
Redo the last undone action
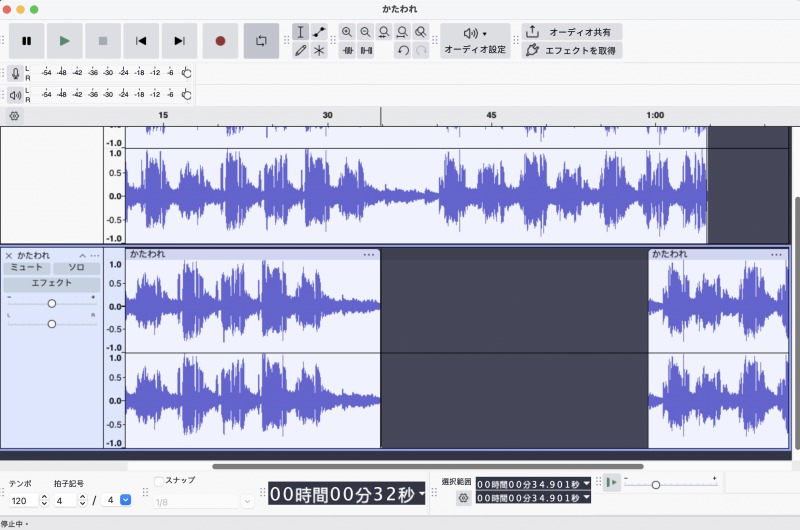(x=421, y=50)
